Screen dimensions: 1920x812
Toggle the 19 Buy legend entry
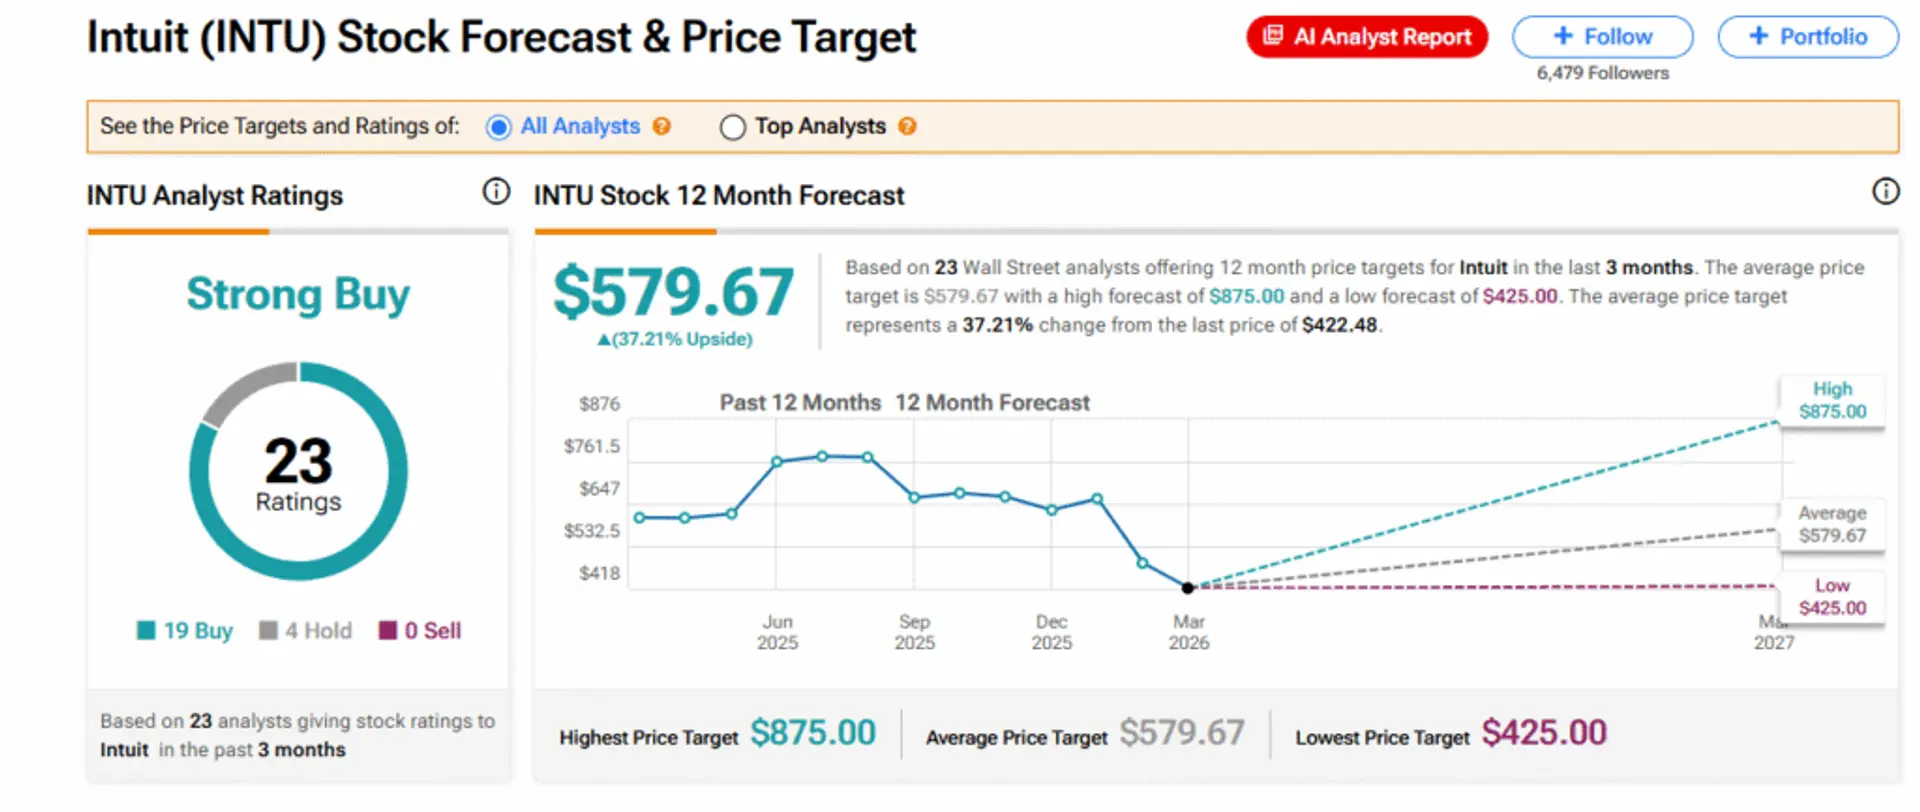click(x=184, y=630)
